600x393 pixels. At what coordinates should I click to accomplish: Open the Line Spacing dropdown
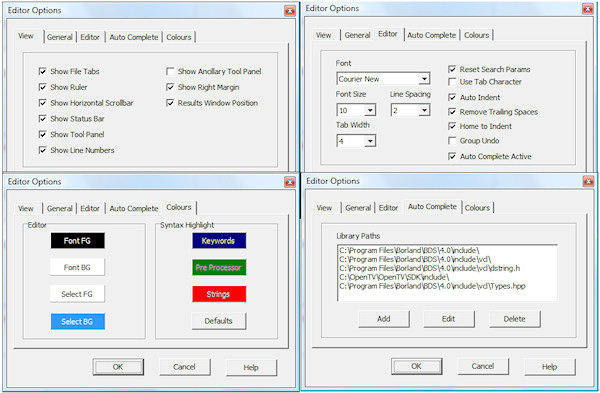click(424, 110)
